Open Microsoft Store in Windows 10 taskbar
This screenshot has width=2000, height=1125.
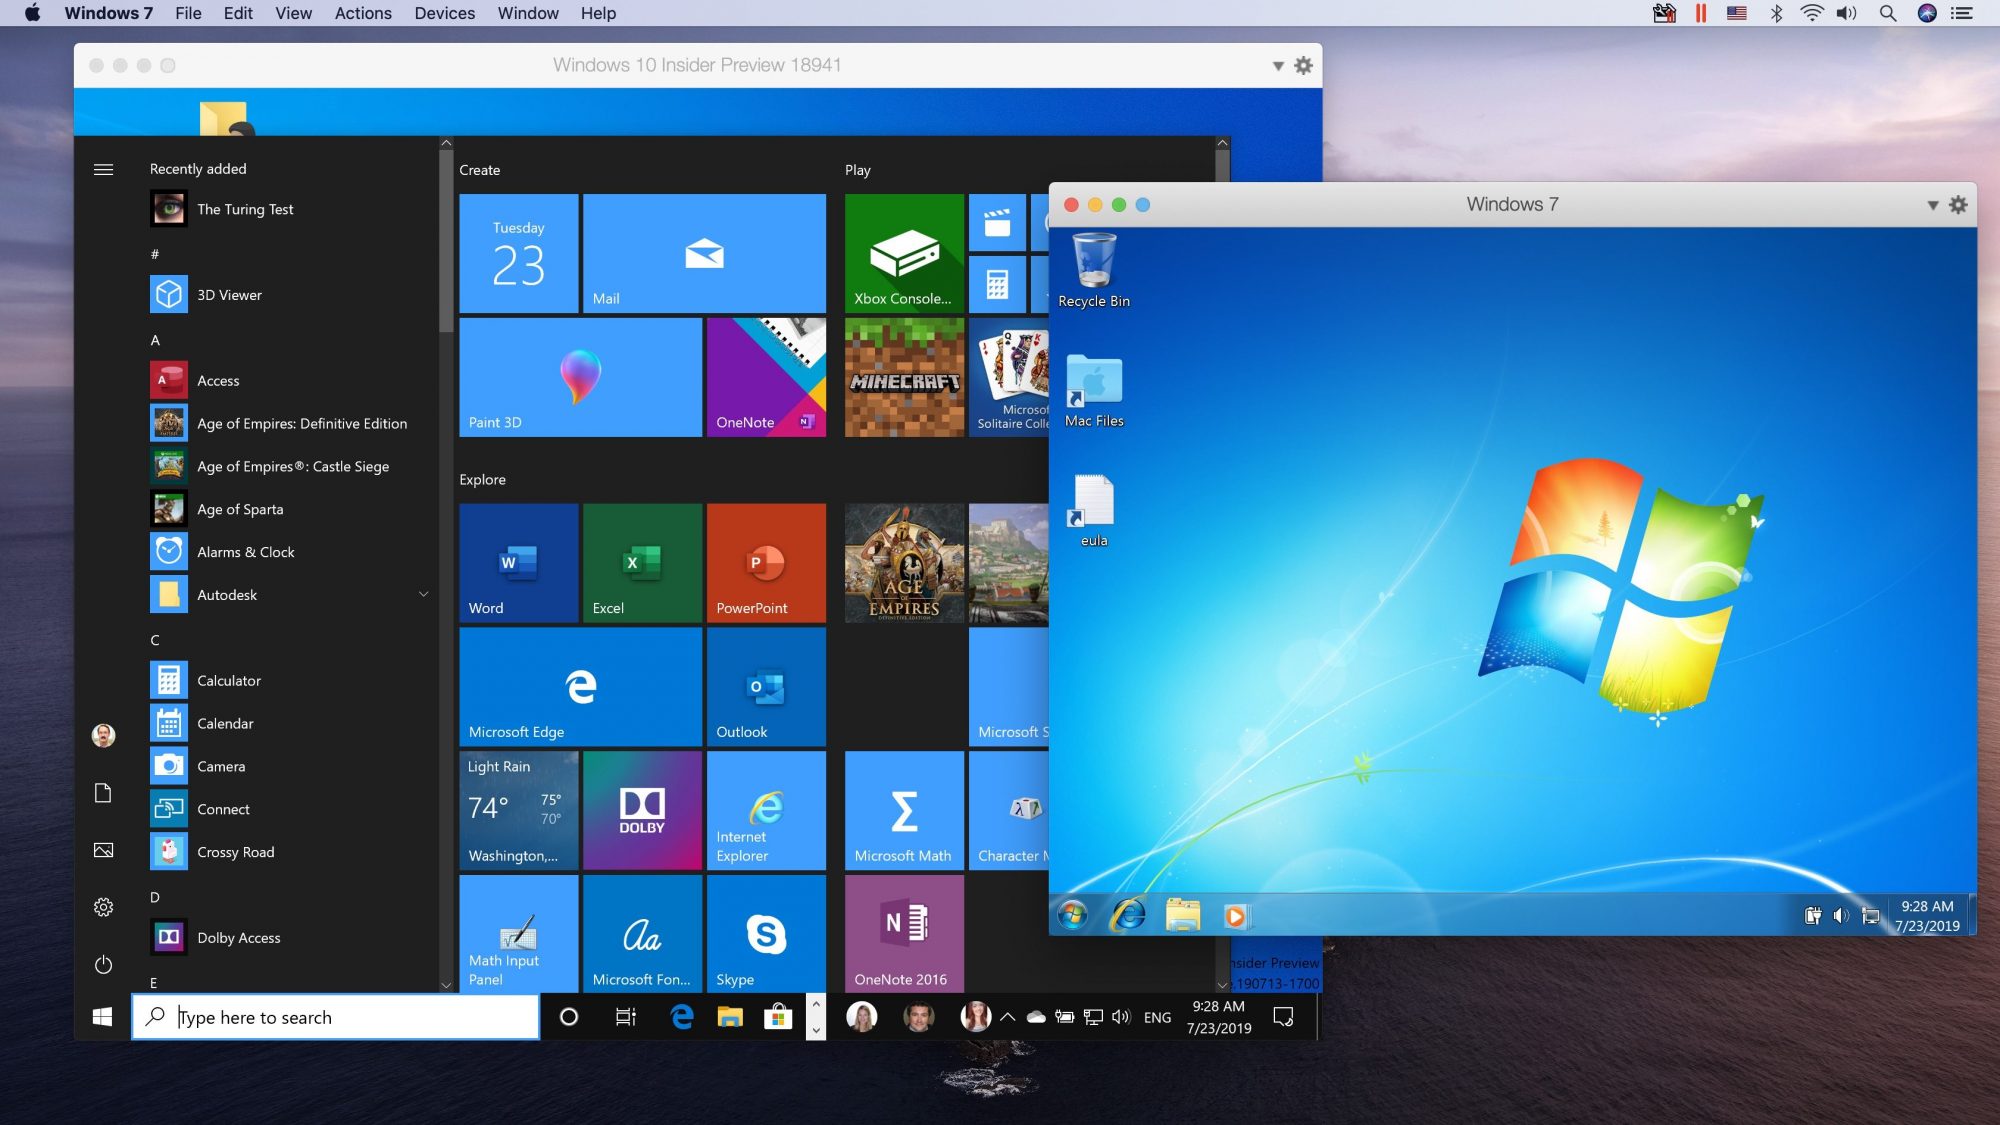point(778,1017)
